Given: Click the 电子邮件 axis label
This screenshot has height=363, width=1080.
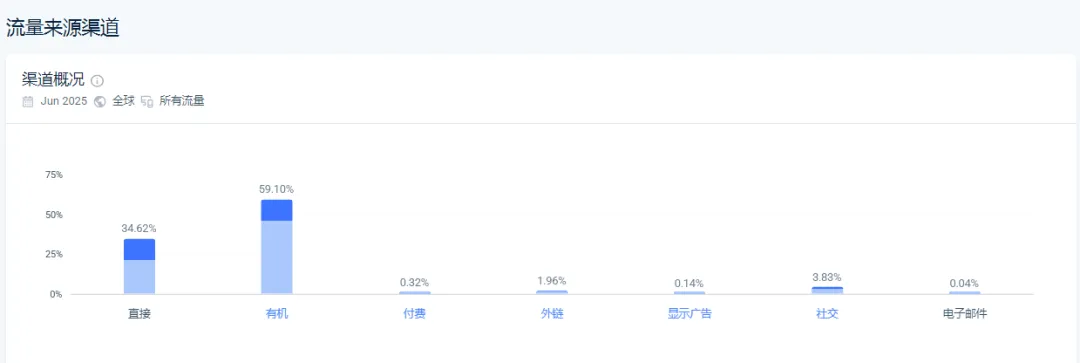Looking at the screenshot, I should pyautogui.click(x=965, y=314).
